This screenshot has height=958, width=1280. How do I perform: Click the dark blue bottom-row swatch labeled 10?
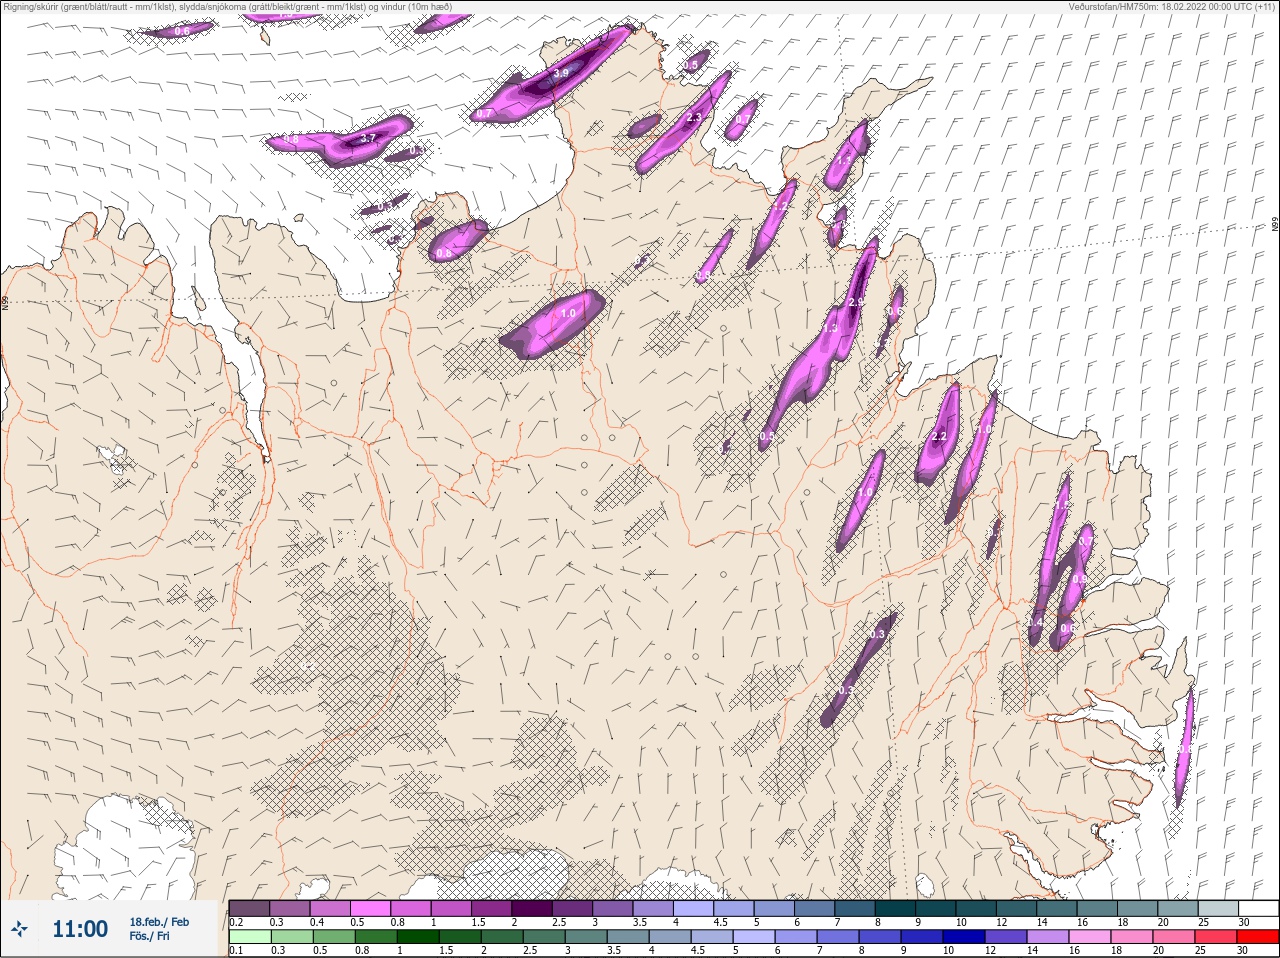[964, 937]
